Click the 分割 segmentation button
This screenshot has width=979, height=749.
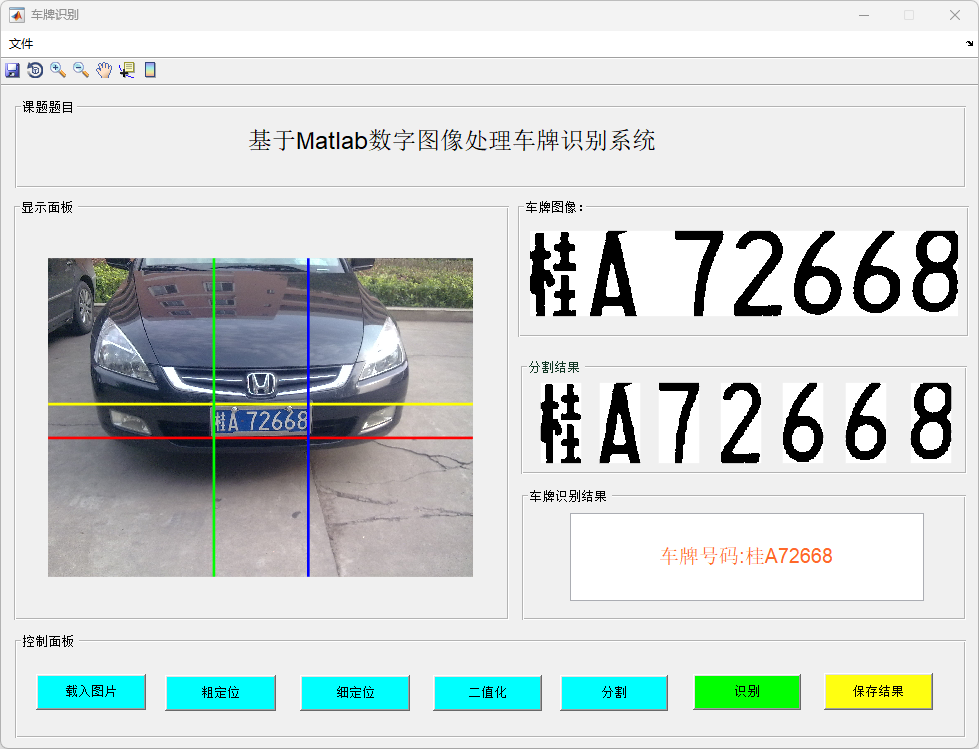[x=613, y=692]
